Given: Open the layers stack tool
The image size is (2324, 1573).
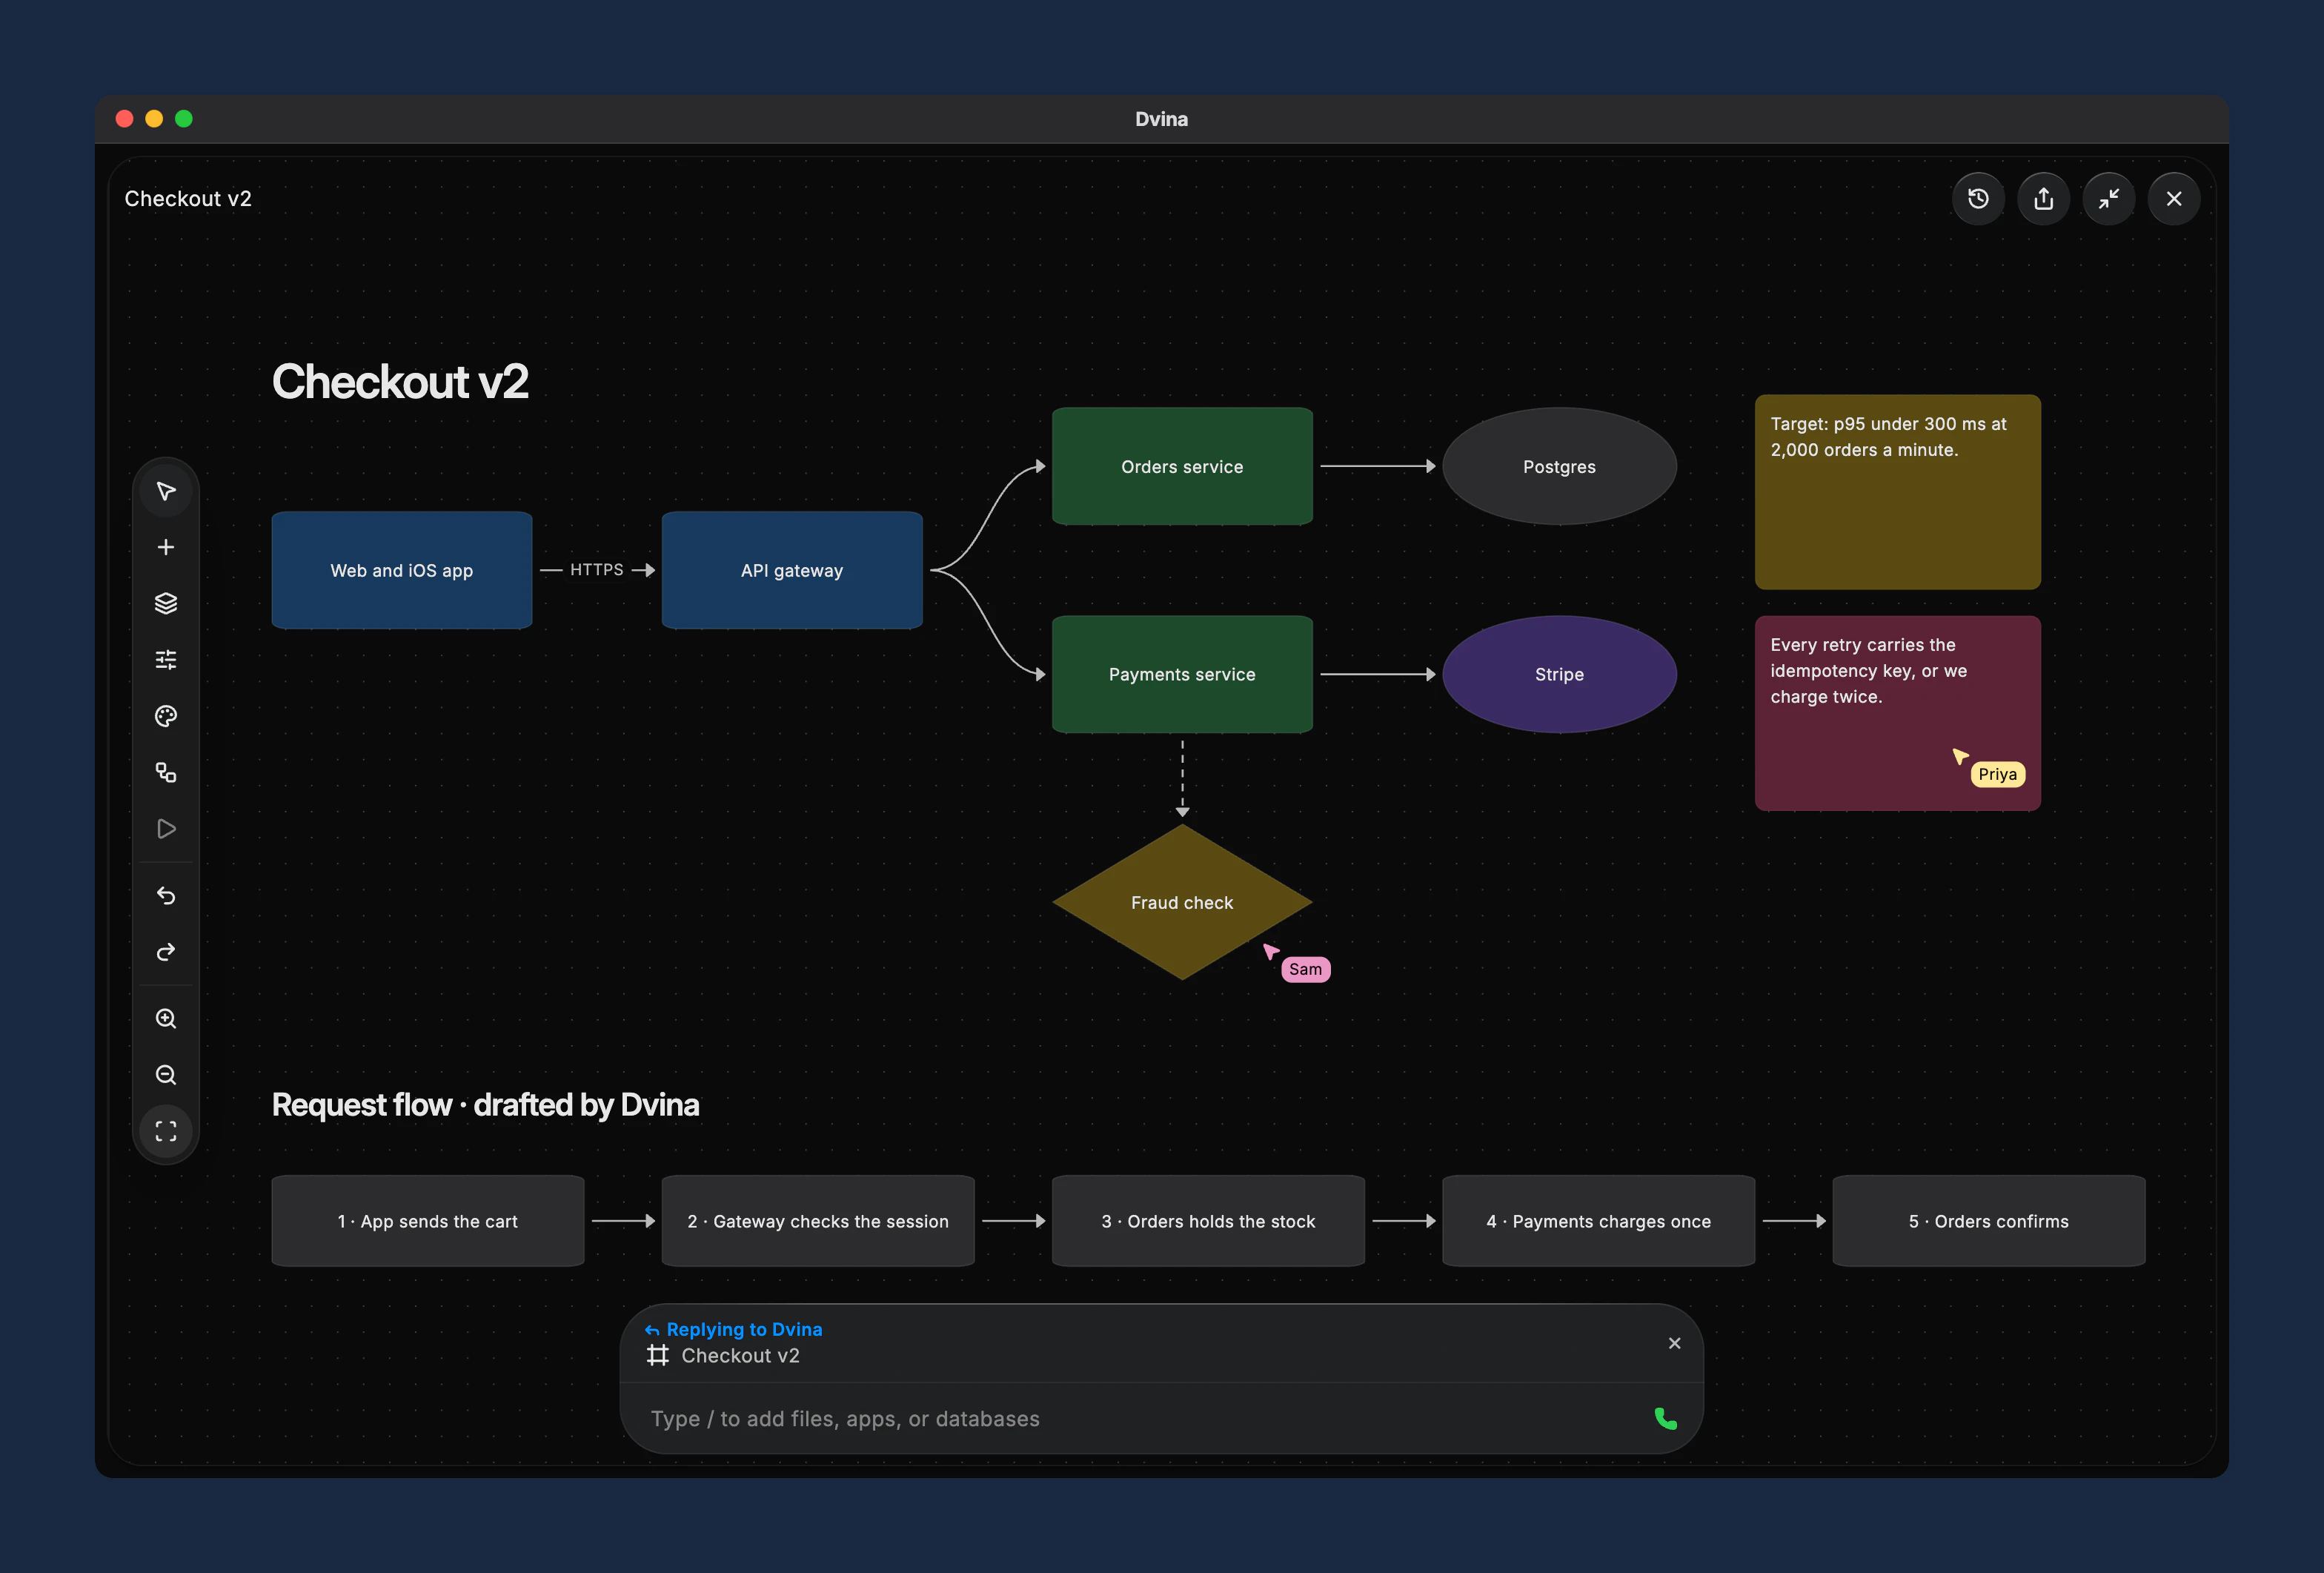Looking at the screenshot, I should click(x=166, y=603).
